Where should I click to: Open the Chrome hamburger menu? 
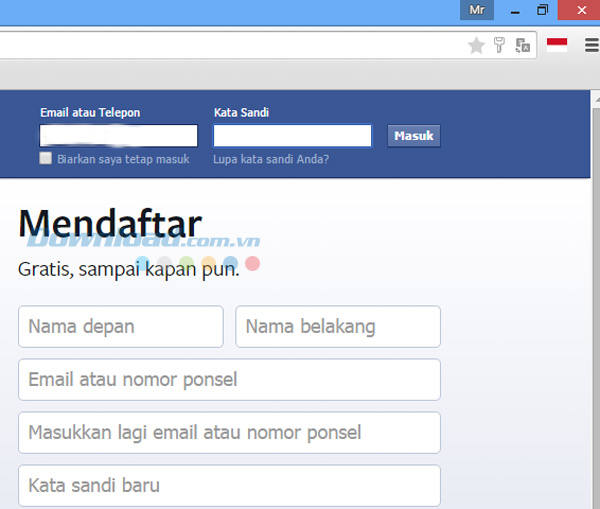coord(592,45)
